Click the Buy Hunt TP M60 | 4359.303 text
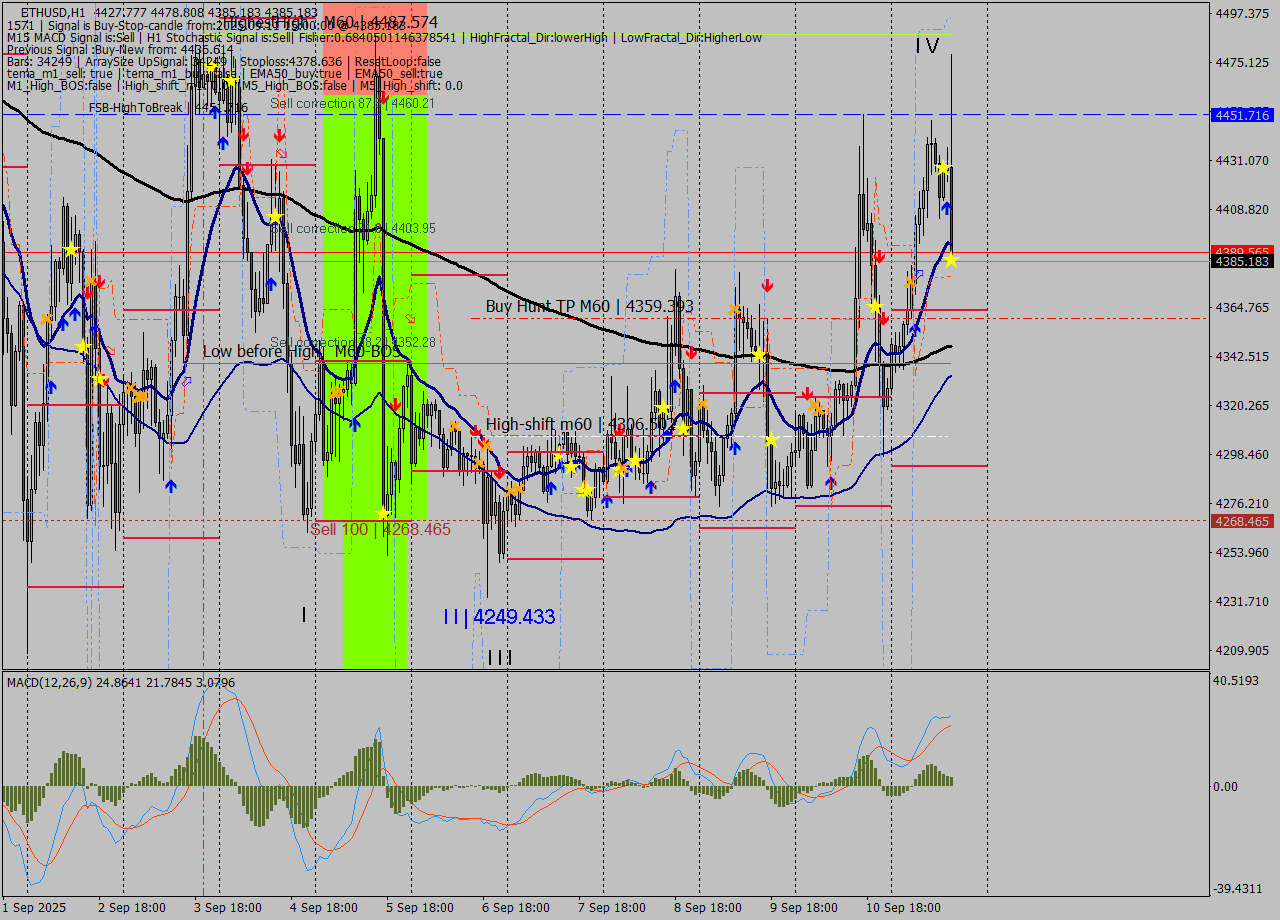 point(590,305)
